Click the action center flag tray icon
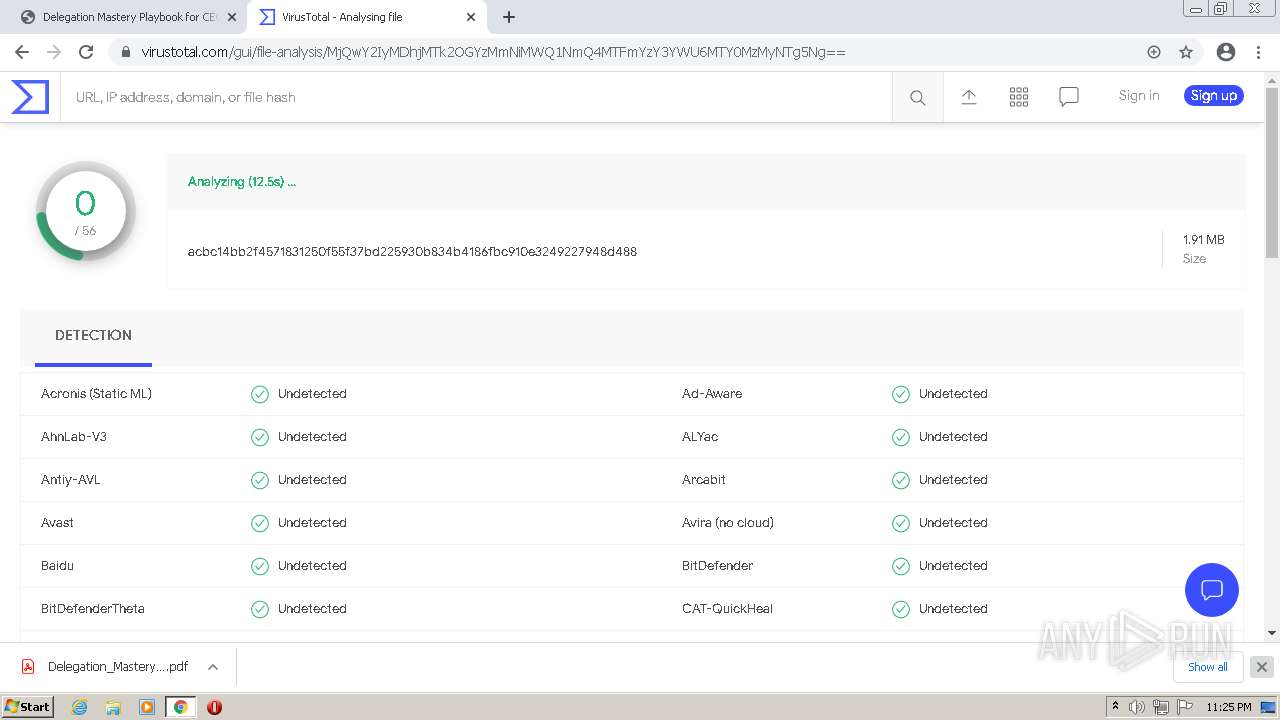The image size is (1280, 720). click(1185, 707)
